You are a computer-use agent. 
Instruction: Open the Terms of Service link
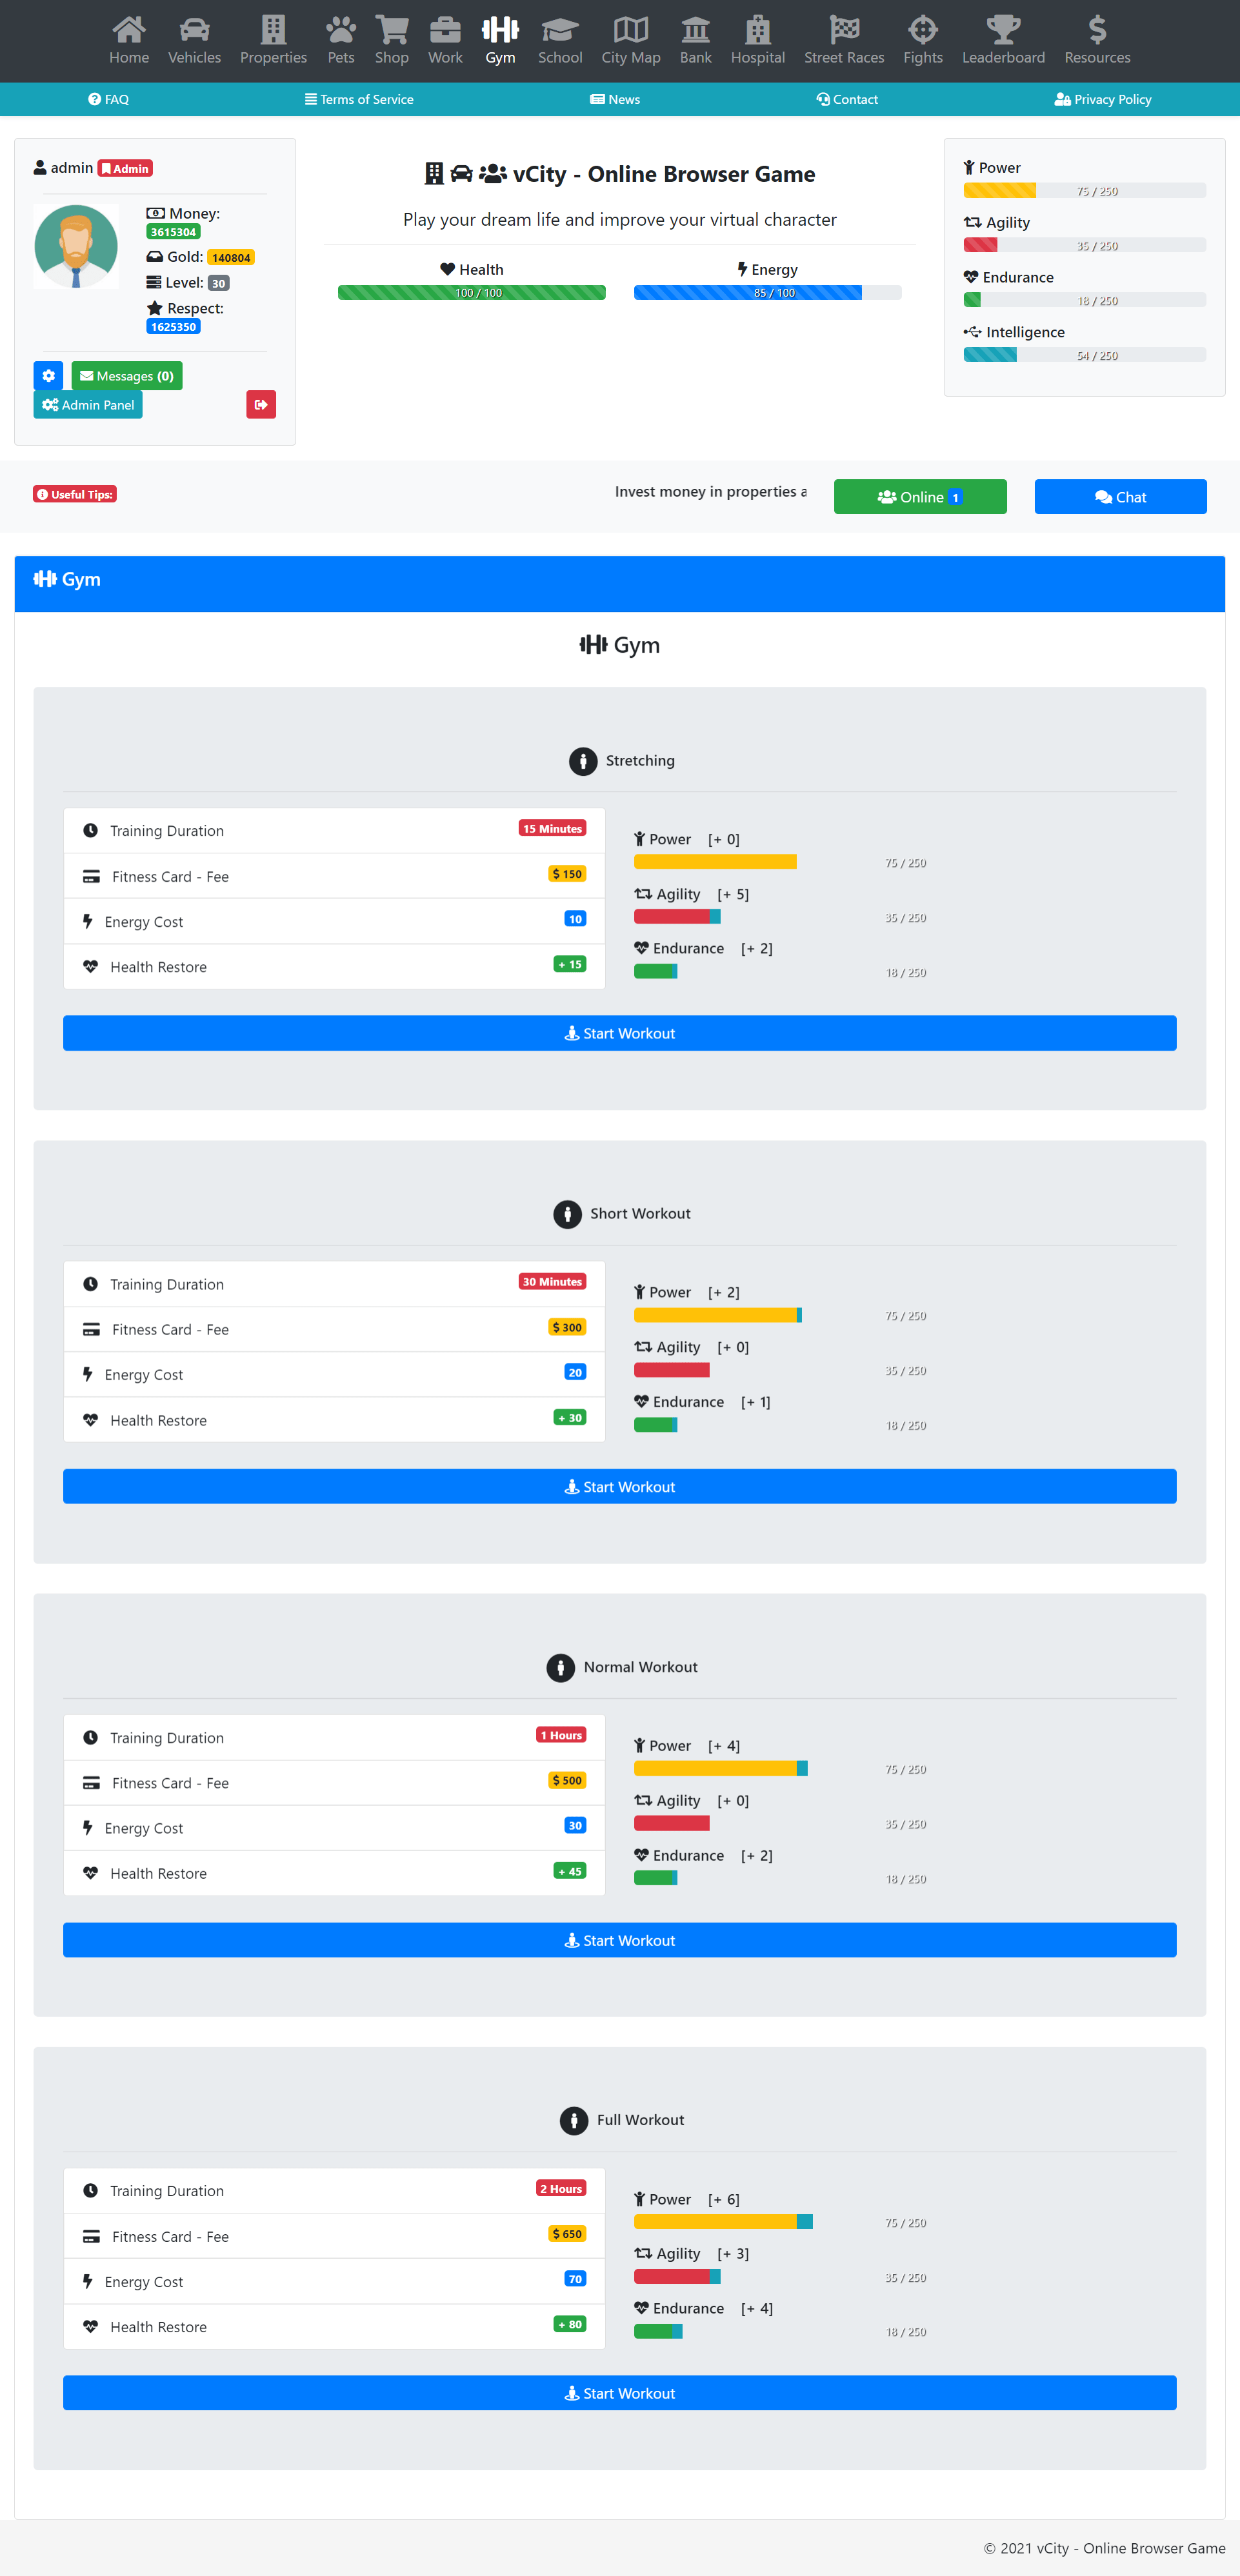(x=359, y=99)
